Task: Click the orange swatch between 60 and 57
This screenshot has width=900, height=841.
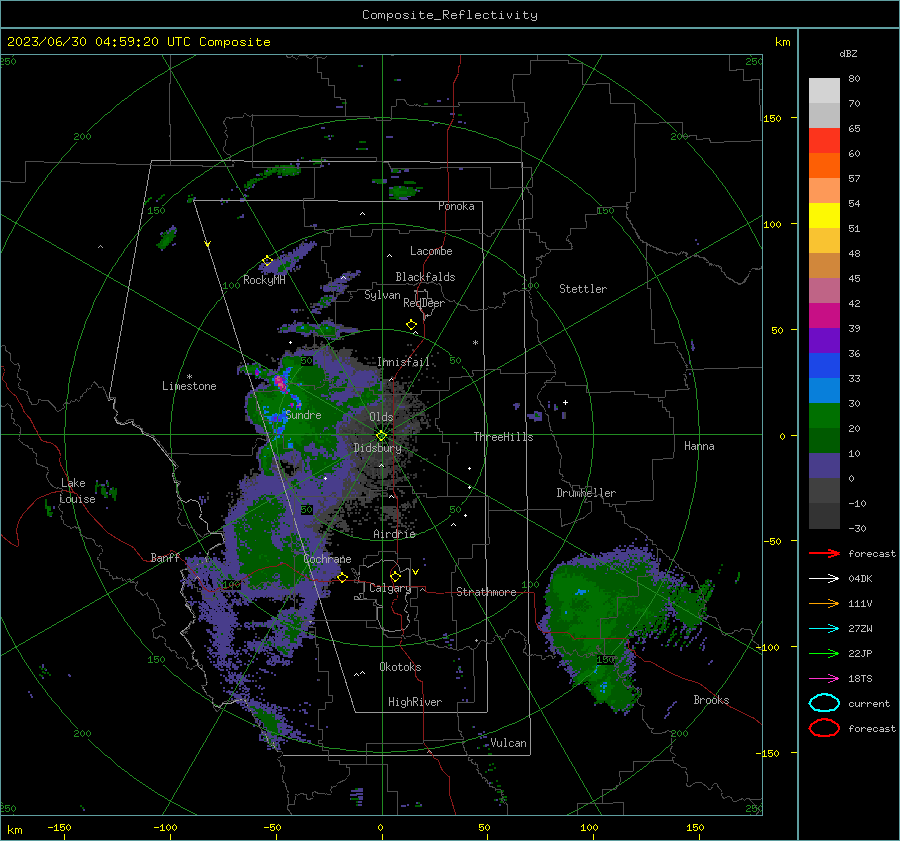Action: (x=824, y=165)
